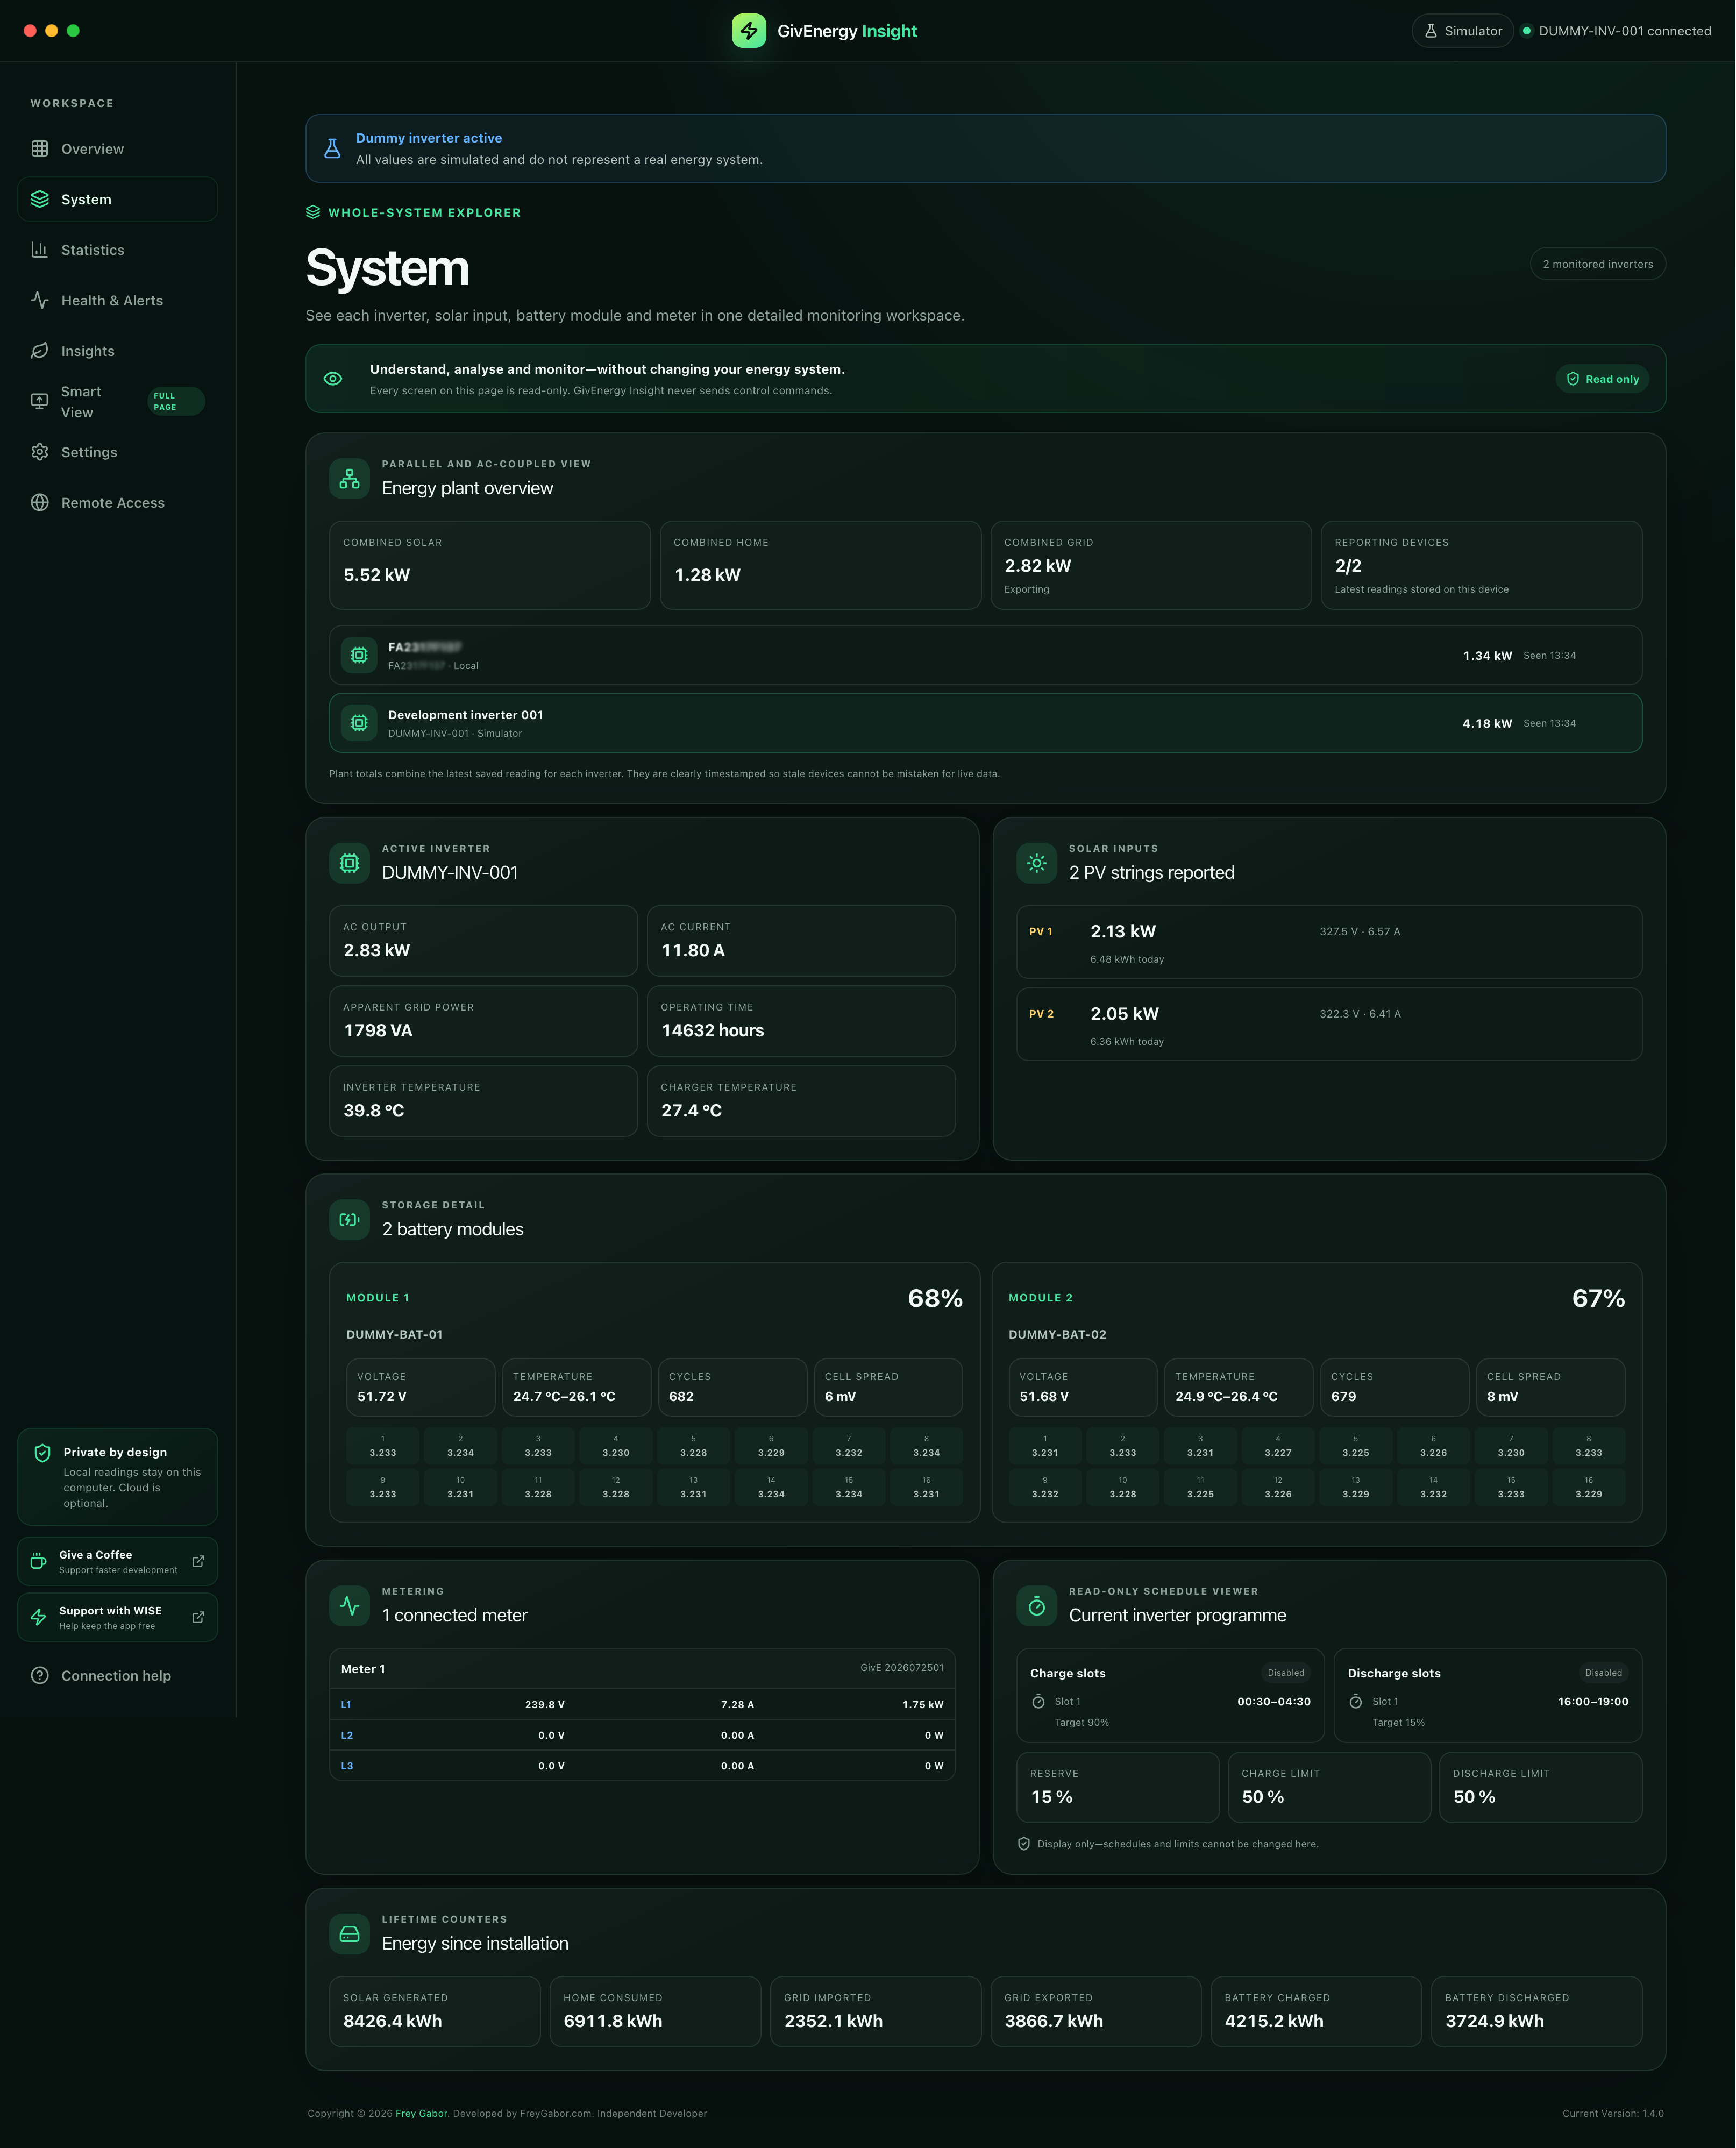Click the Inverter Temperature 39.8 °C card
The height and width of the screenshot is (2148, 1736).
click(x=483, y=1101)
